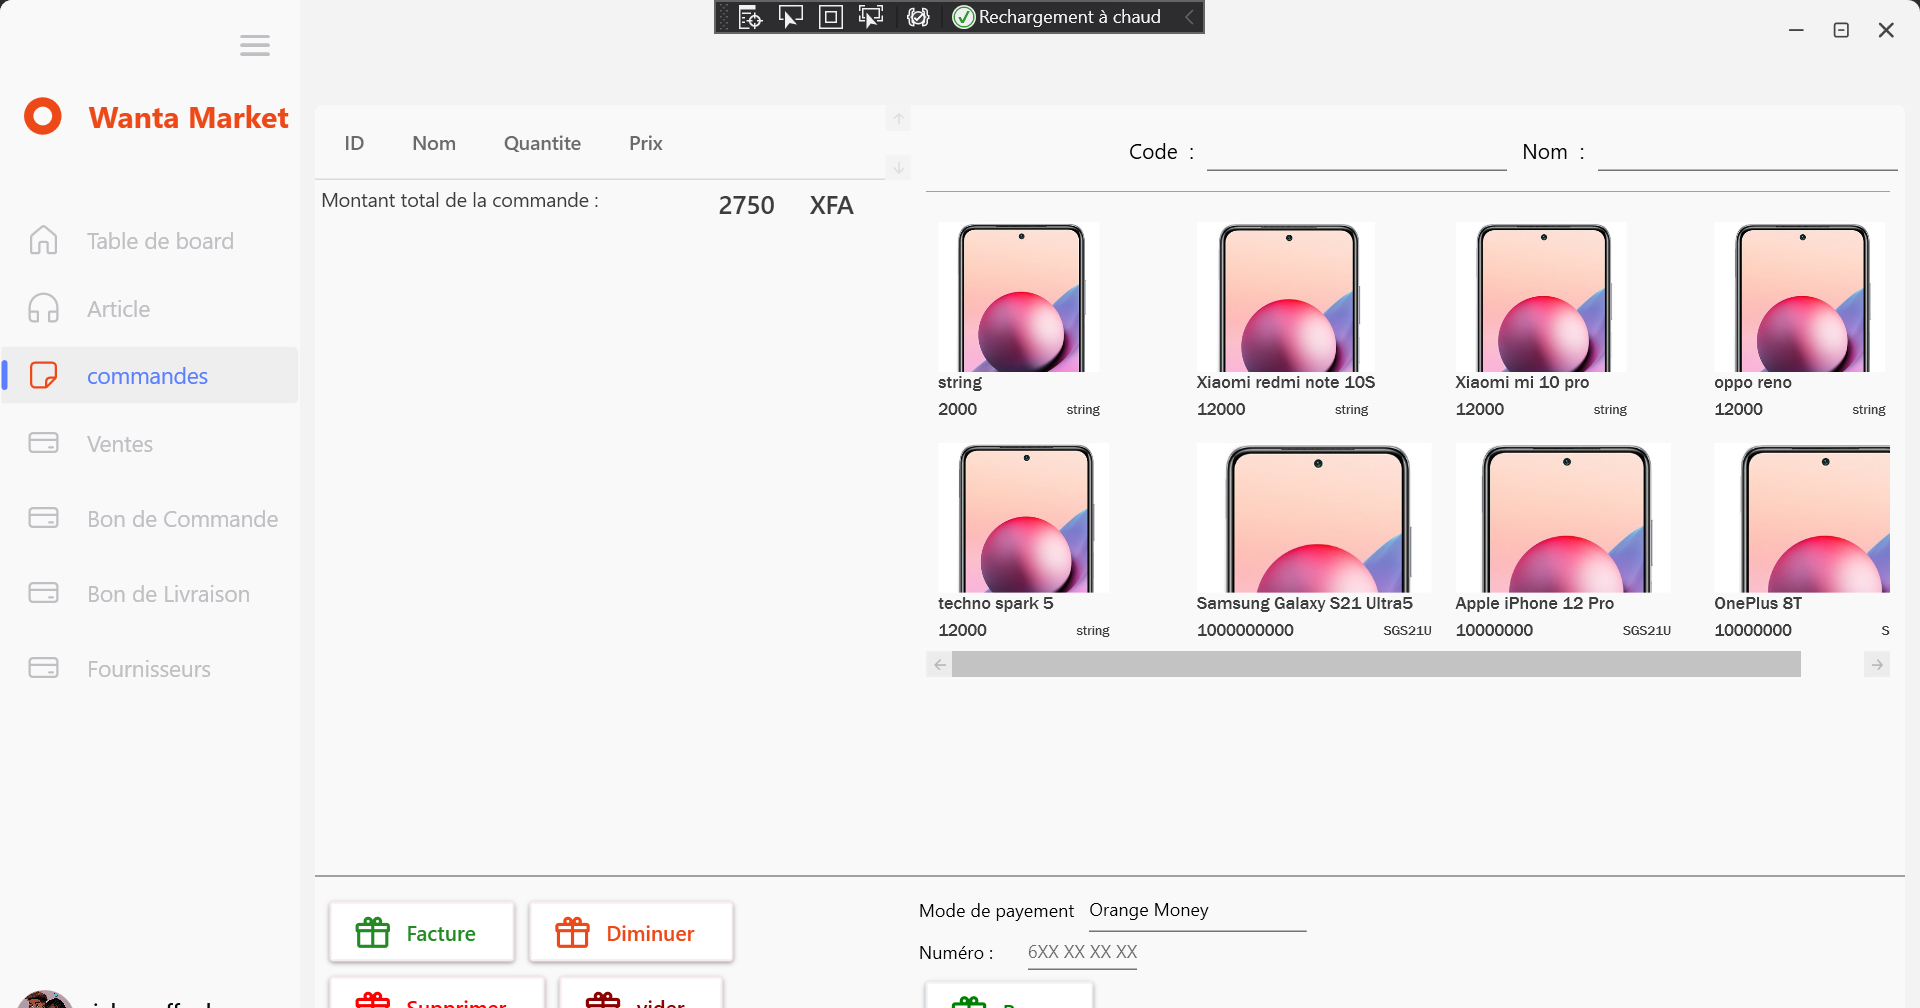This screenshot has height=1008, width=1920.
Task: Select the Xiaomi mi 10 pro product image
Action: point(1541,297)
